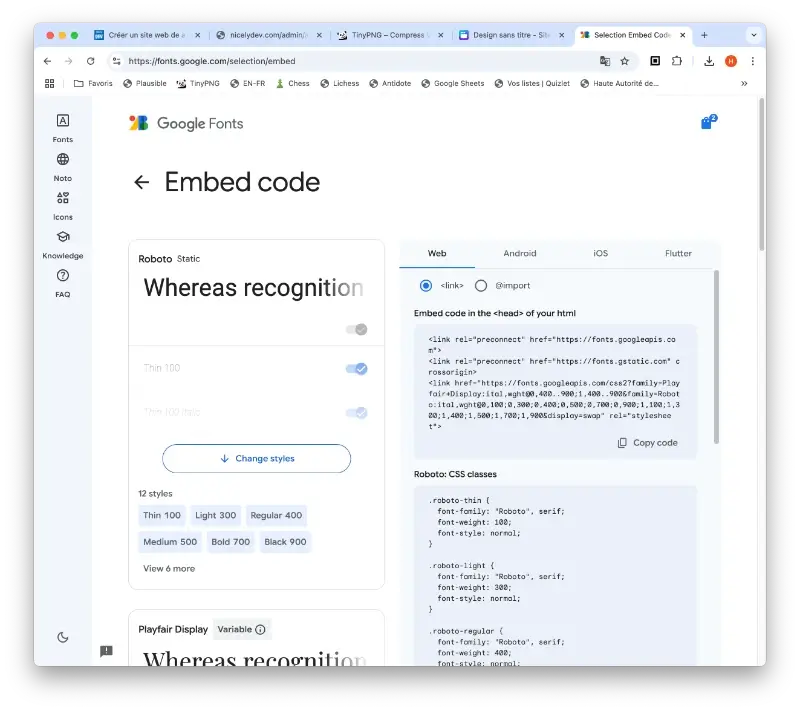
Task: Open the Noto globe section
Action: [63, 167]
